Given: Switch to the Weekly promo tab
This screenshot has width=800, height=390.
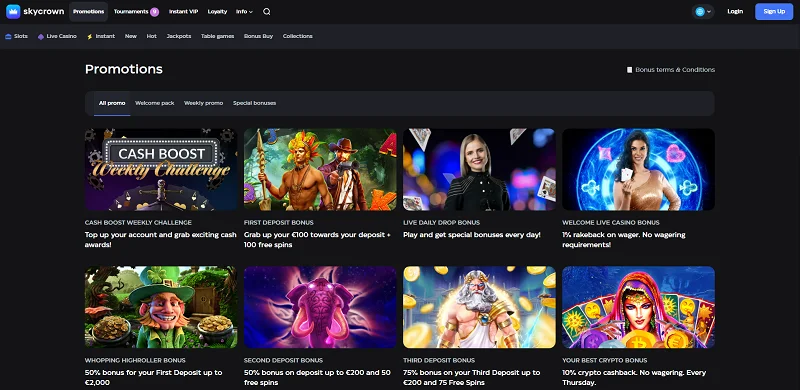Looking at the screenshot, I should [204, 103].
